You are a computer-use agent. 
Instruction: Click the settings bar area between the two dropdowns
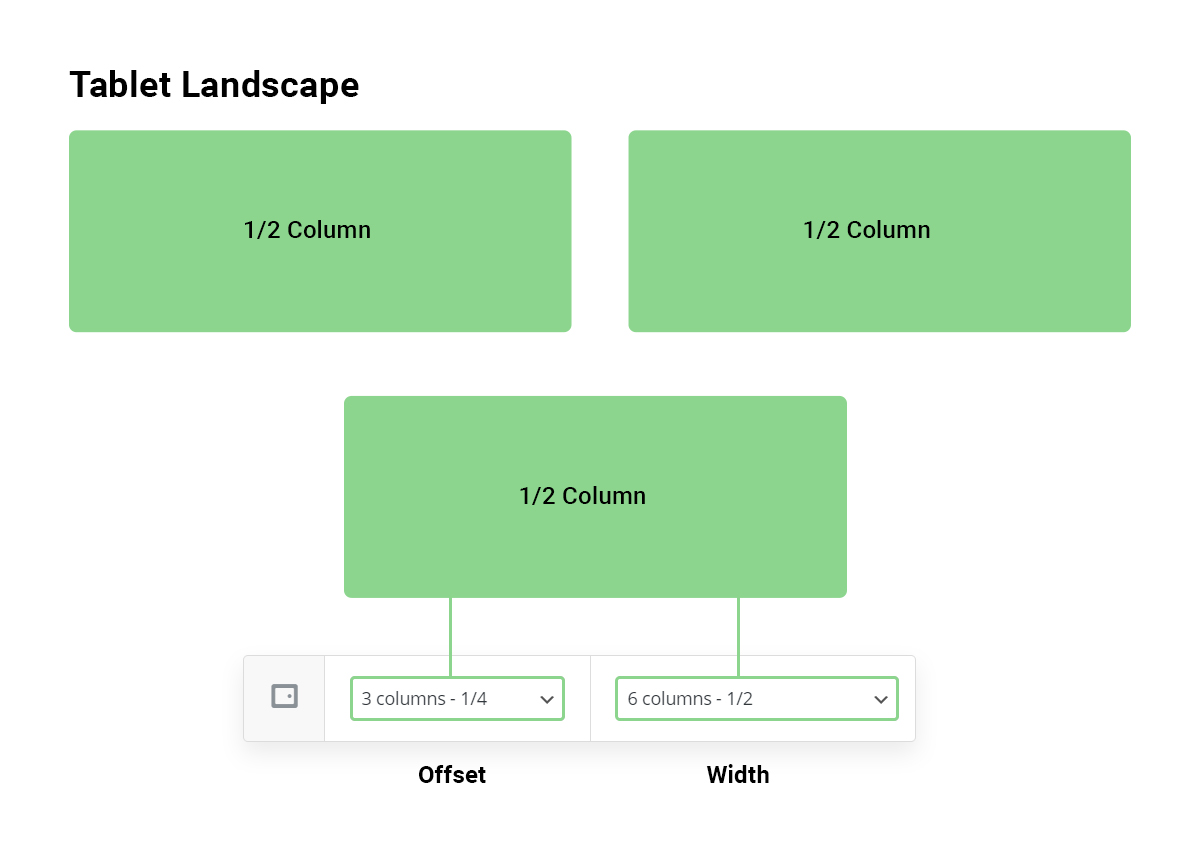(590, 698)
